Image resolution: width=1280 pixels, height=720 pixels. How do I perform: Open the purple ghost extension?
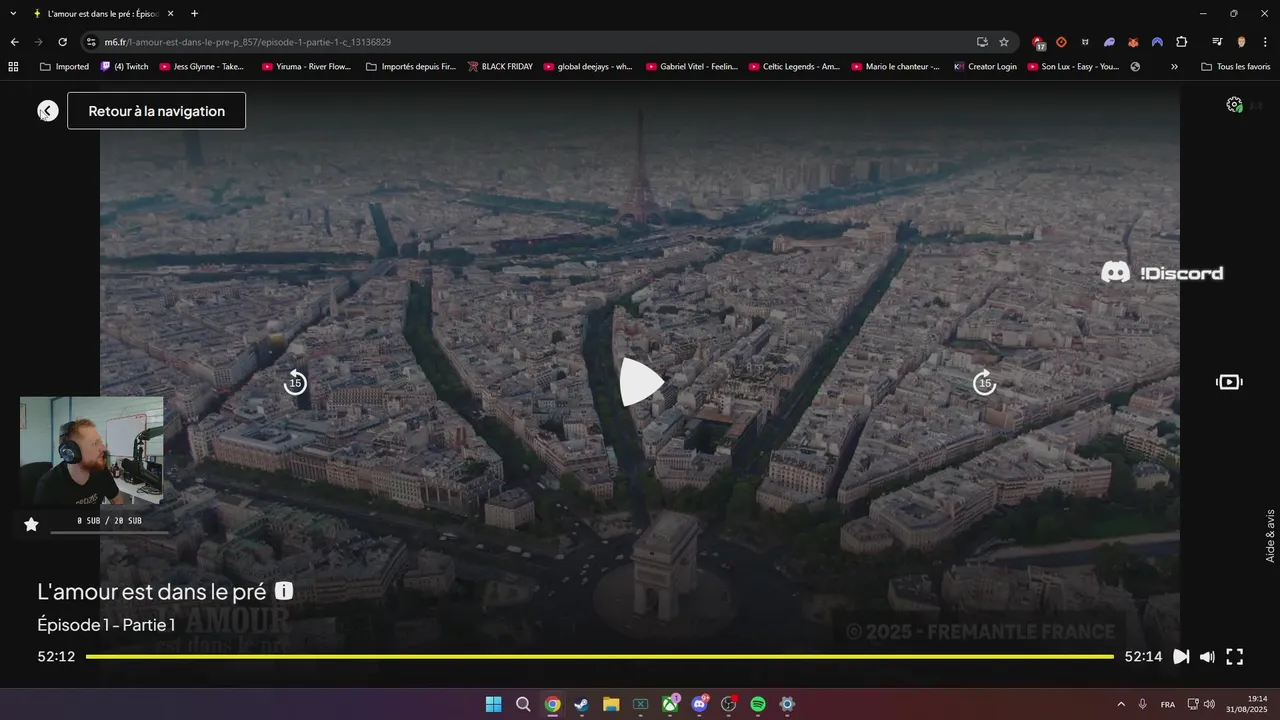click(x=1109, y=42)
